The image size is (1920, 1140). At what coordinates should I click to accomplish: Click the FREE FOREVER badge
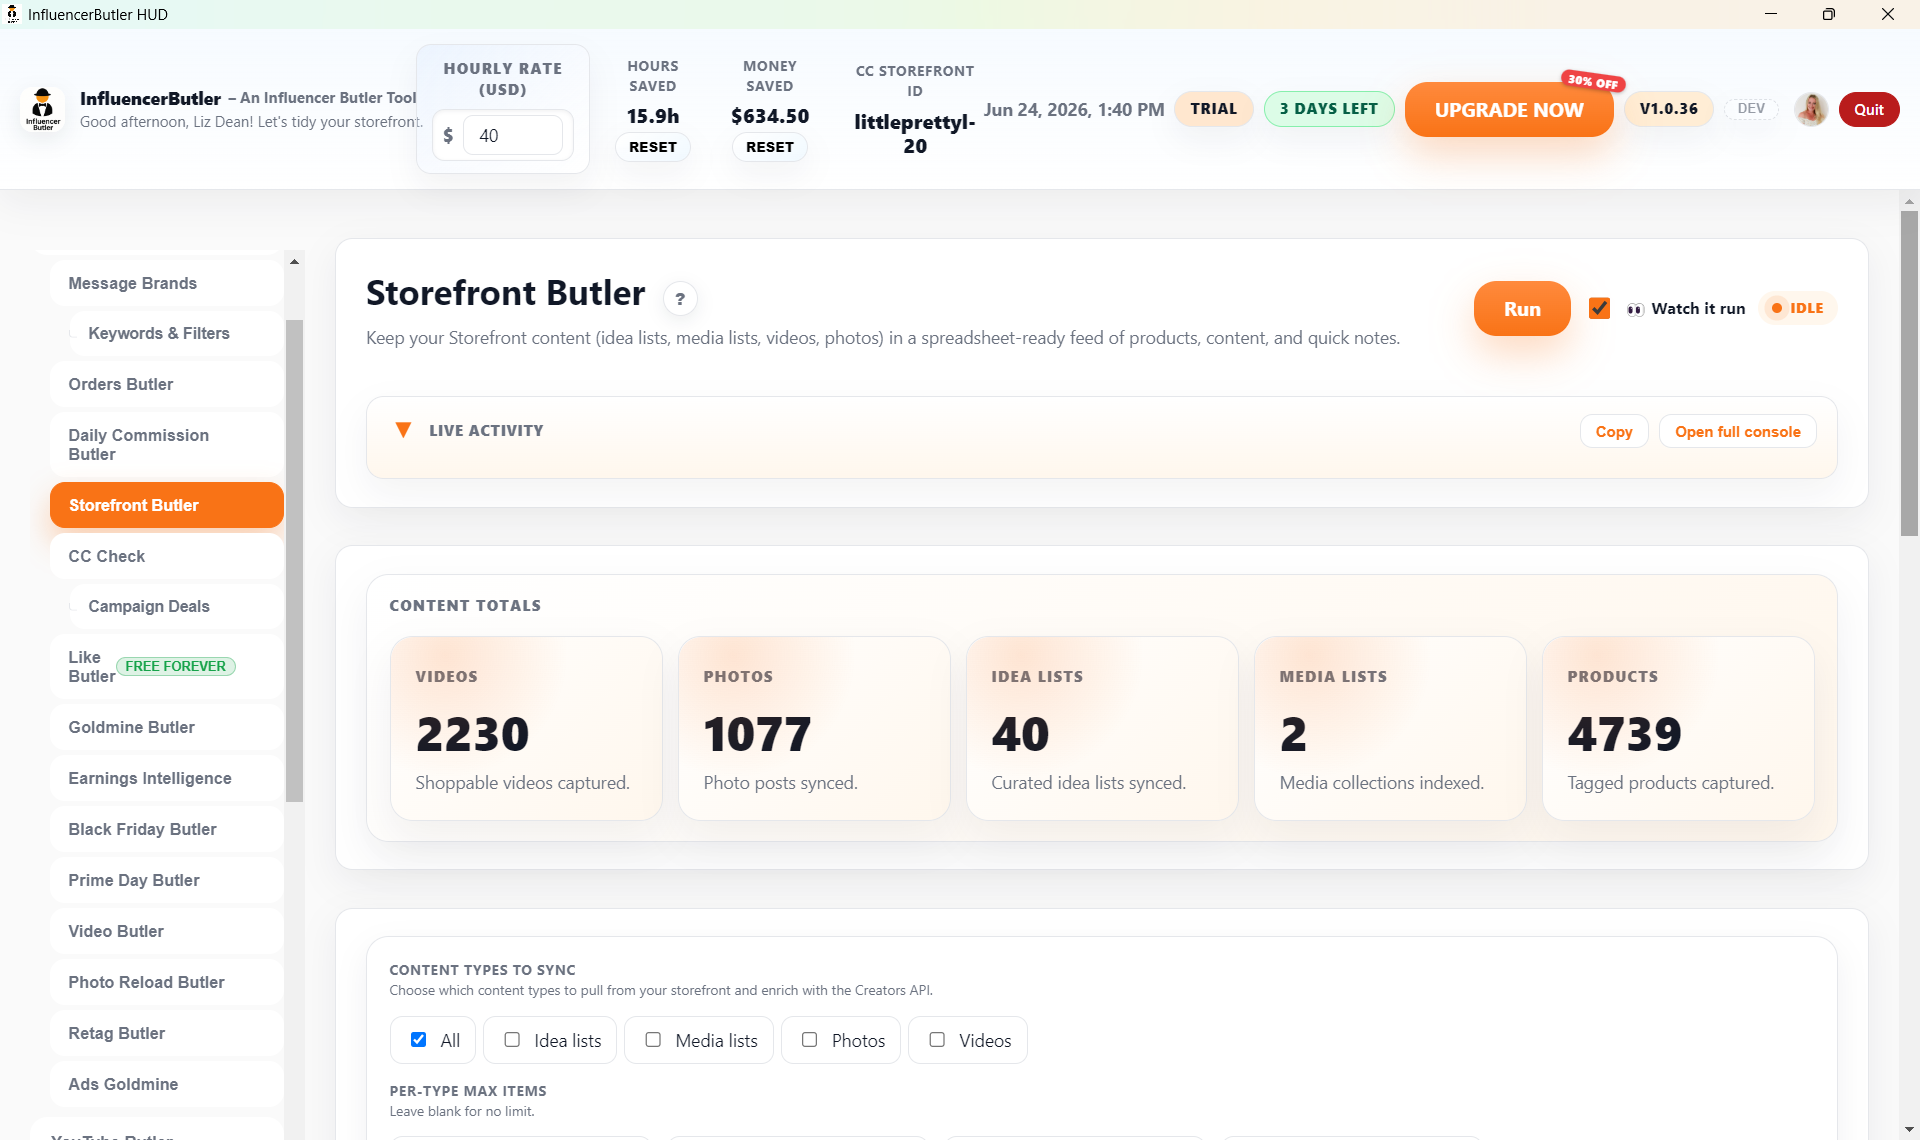pos(176,666)
